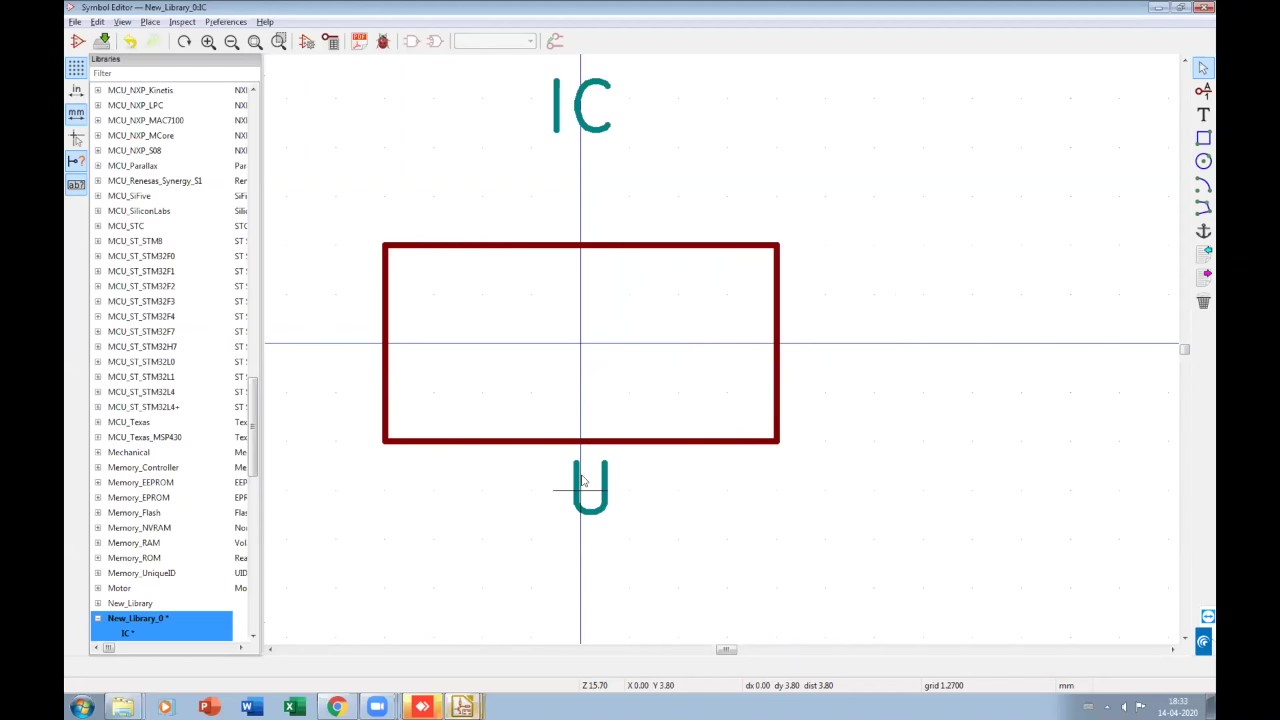The width and height of the screenshot is (1280, 720).
Task: Select the Ellipse tool
Action: pyautogui.click(x=1203, y=162)
